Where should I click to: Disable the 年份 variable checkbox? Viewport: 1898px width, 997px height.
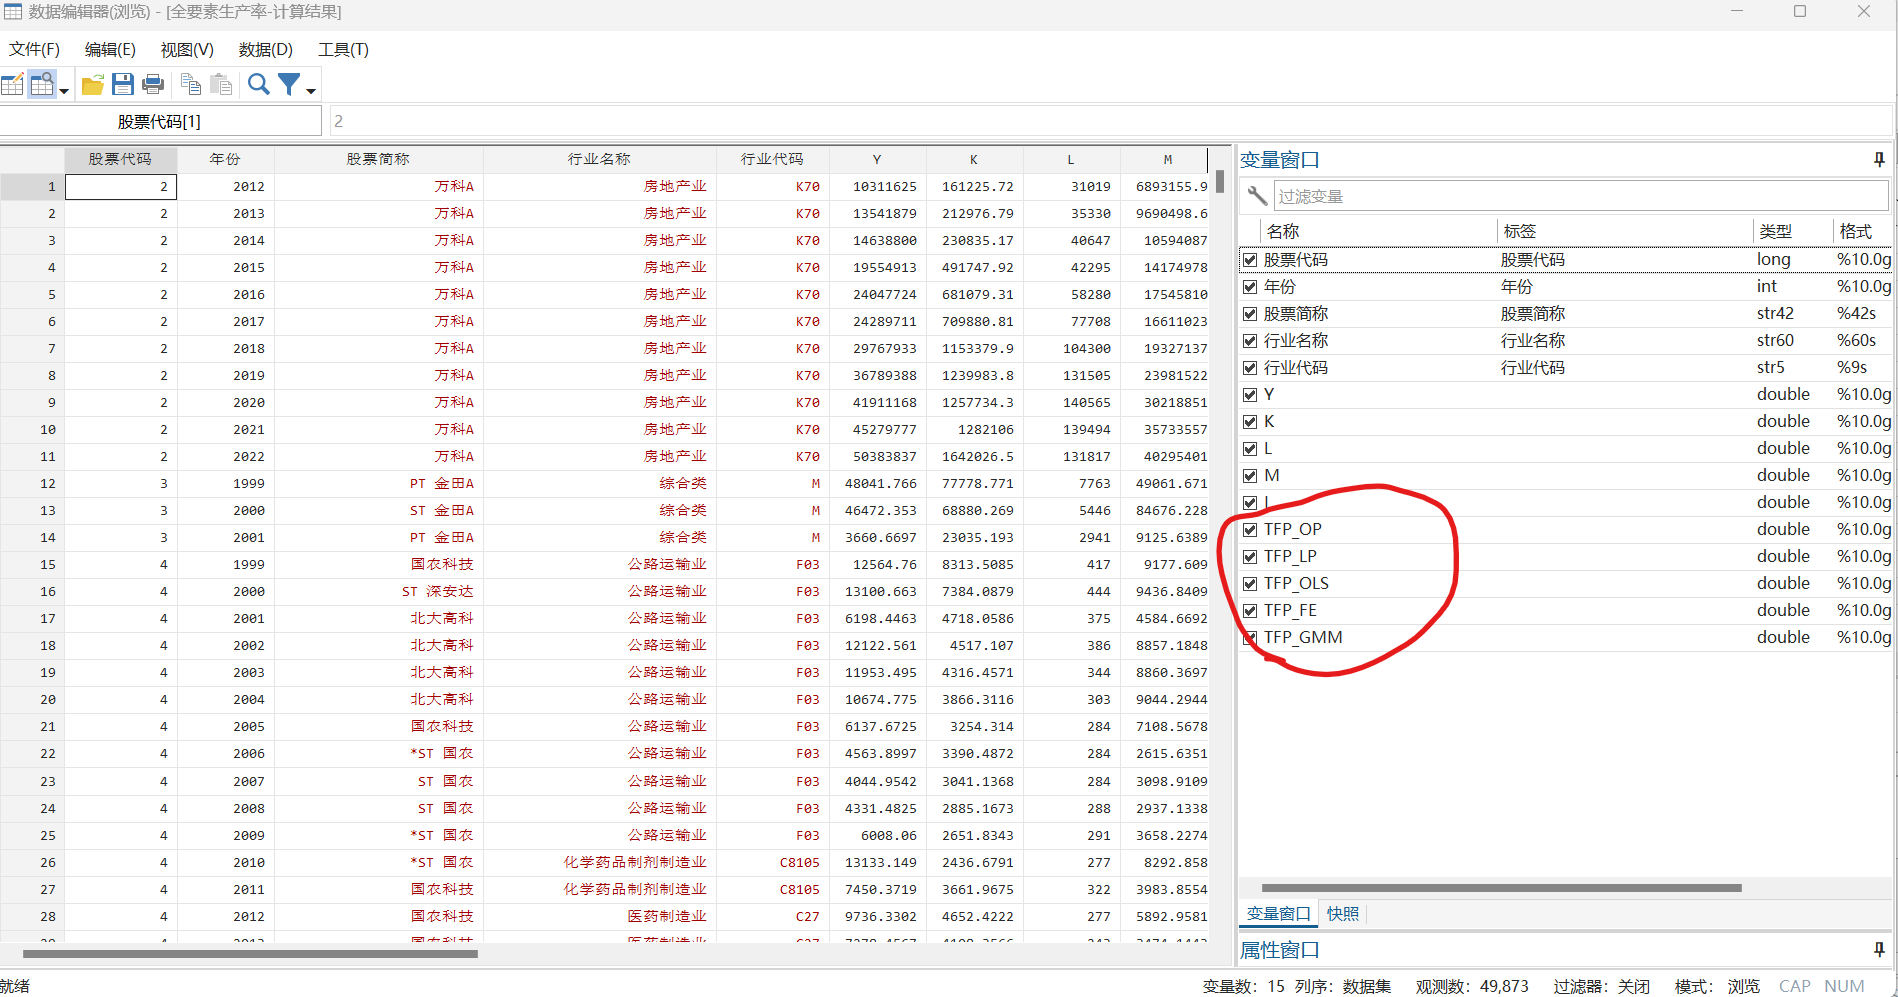pyautogui.click(x=1250, y=286)
